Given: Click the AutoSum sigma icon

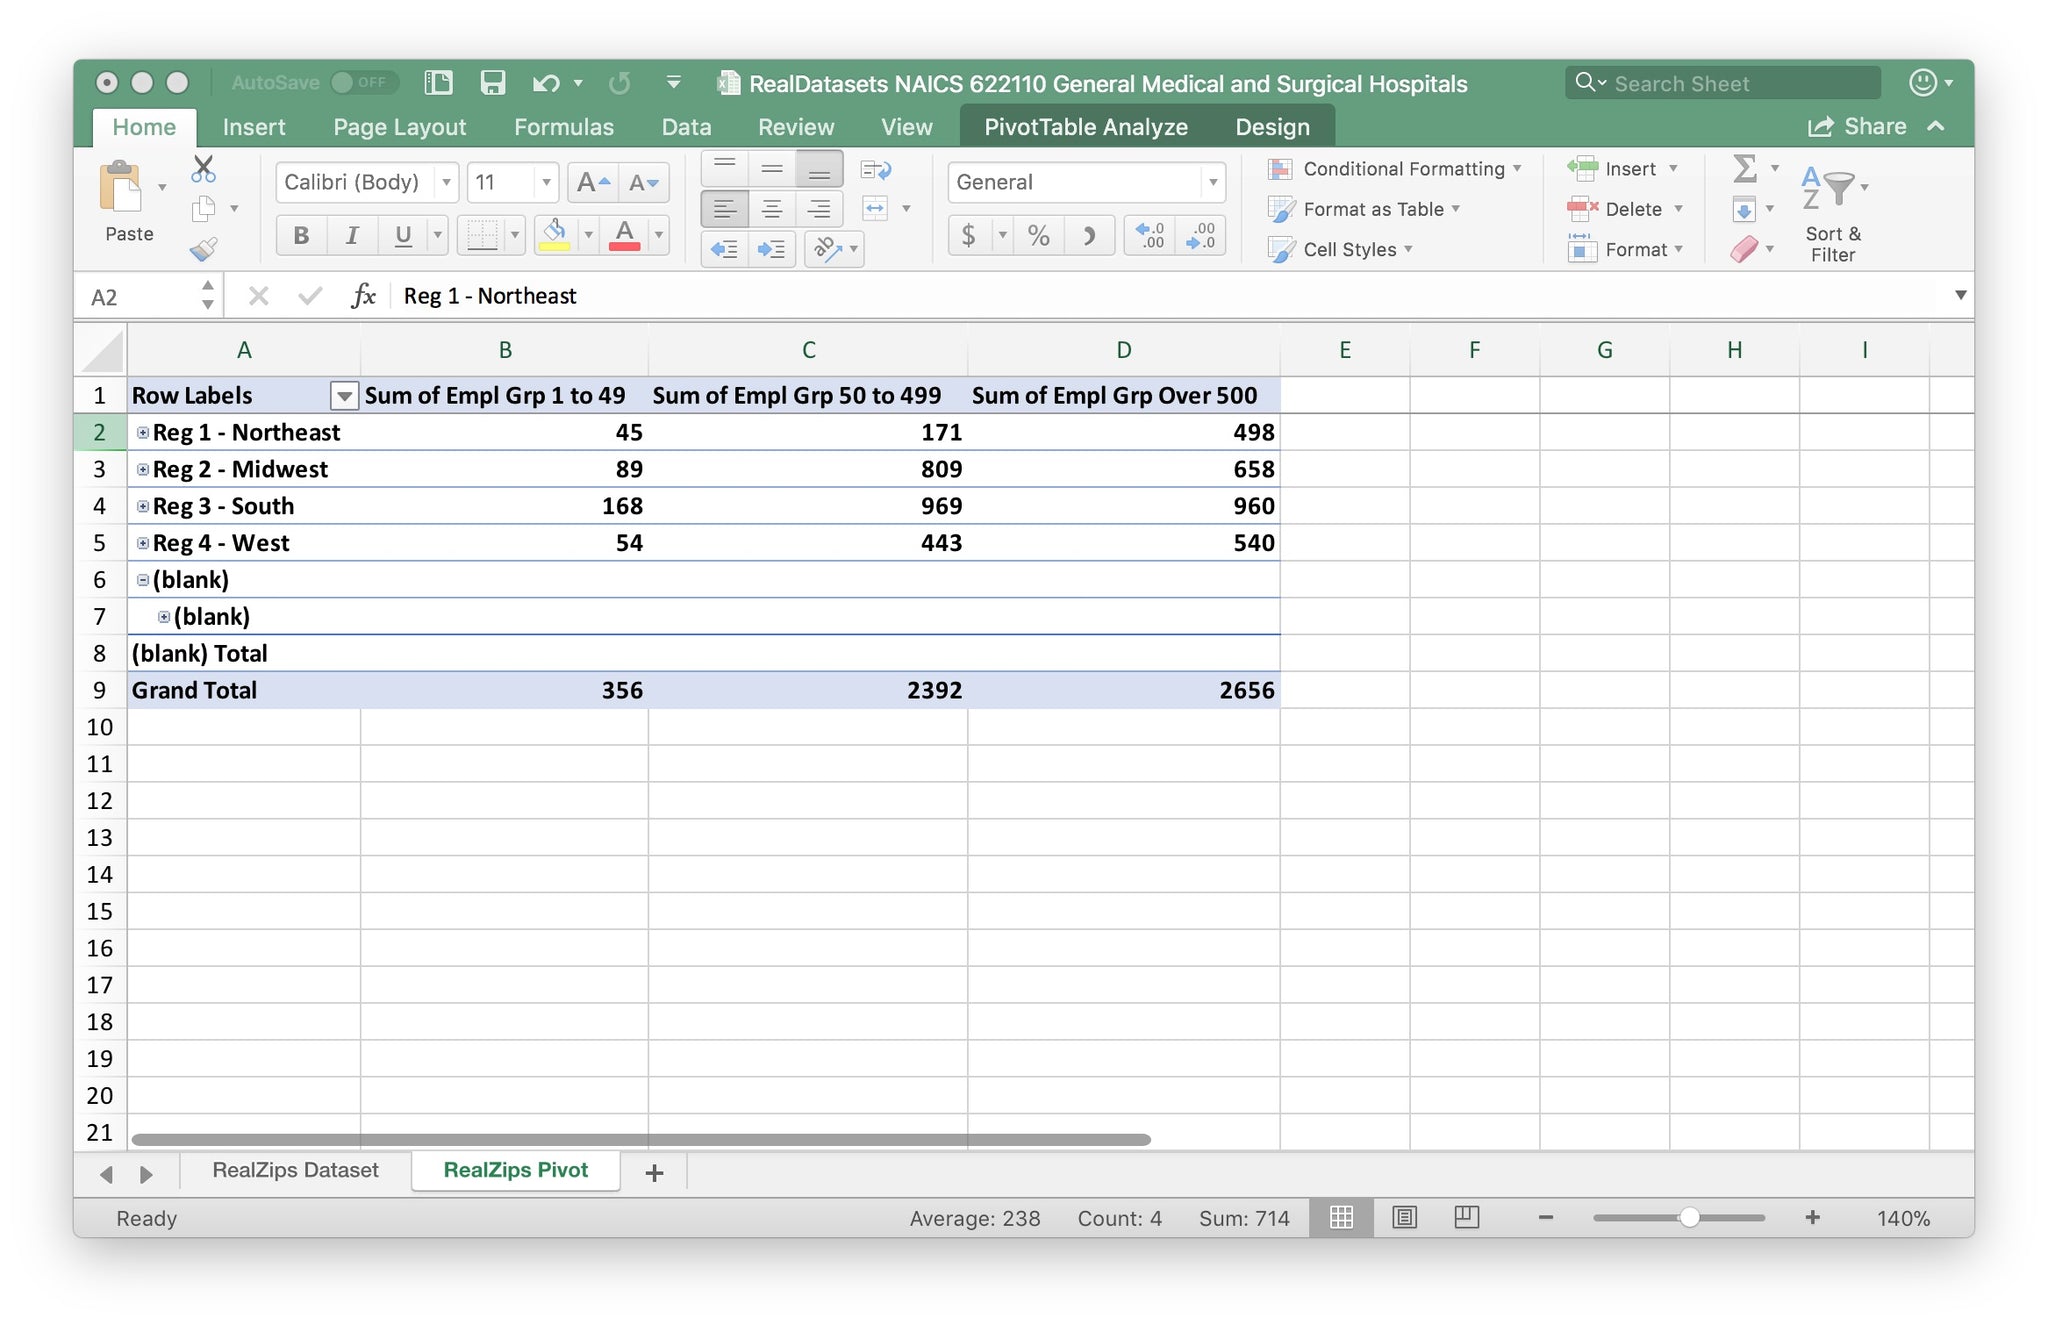Looking at the screenshot, I should click(x=1745, y=168).
